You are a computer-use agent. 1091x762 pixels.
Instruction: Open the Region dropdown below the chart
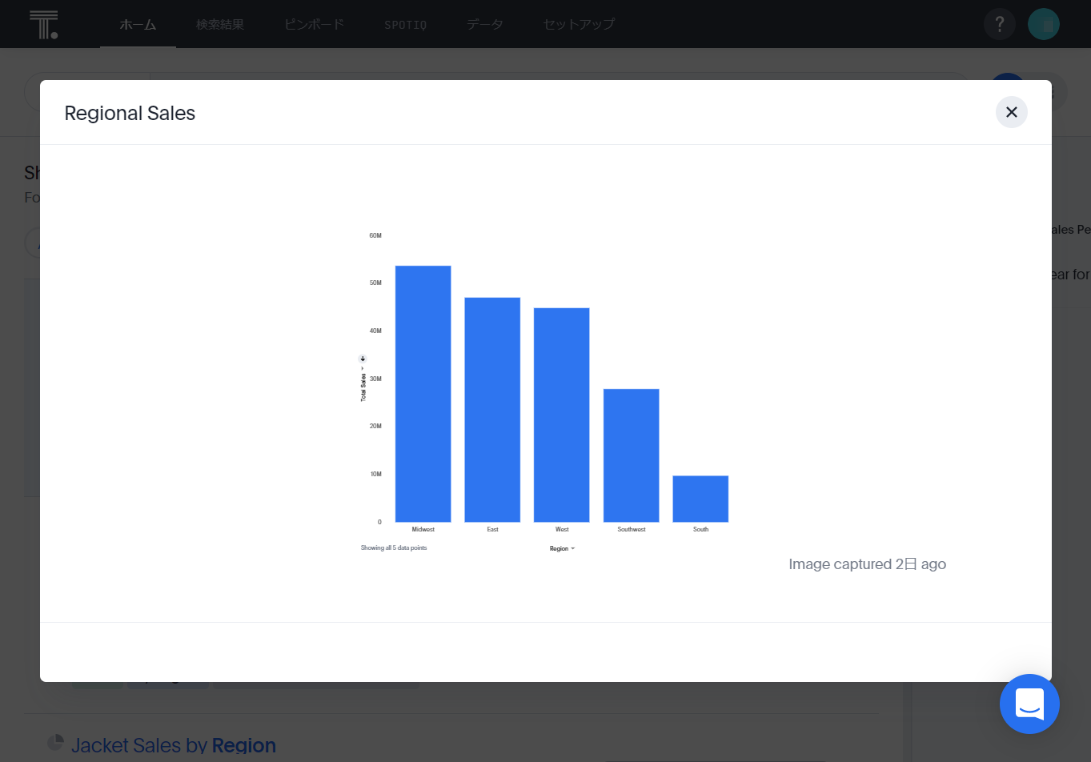(561, 547)
